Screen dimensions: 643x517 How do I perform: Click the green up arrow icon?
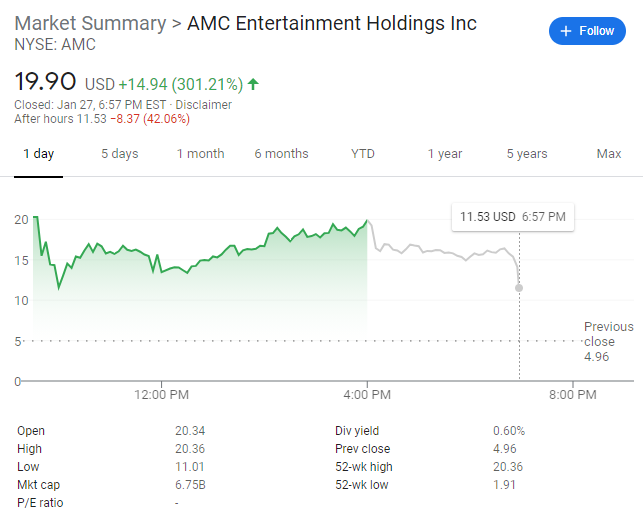252,84
